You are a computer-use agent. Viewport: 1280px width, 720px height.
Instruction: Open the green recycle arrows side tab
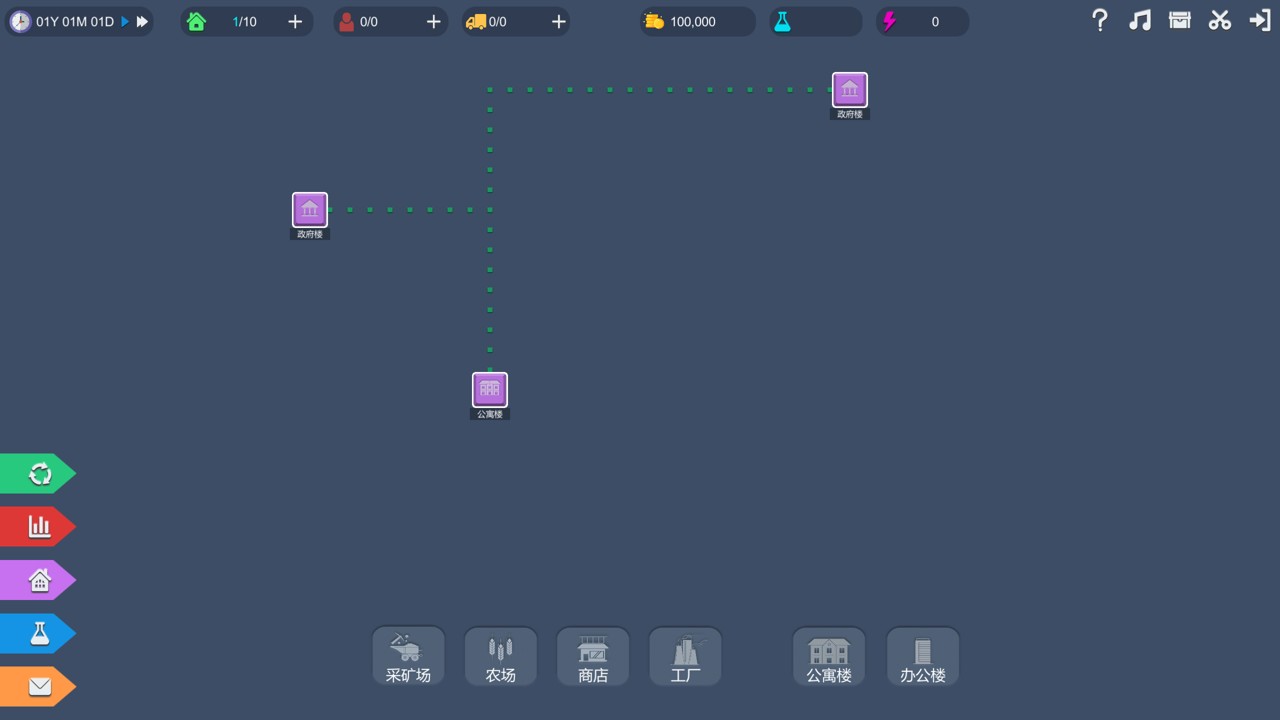point(39,474)
